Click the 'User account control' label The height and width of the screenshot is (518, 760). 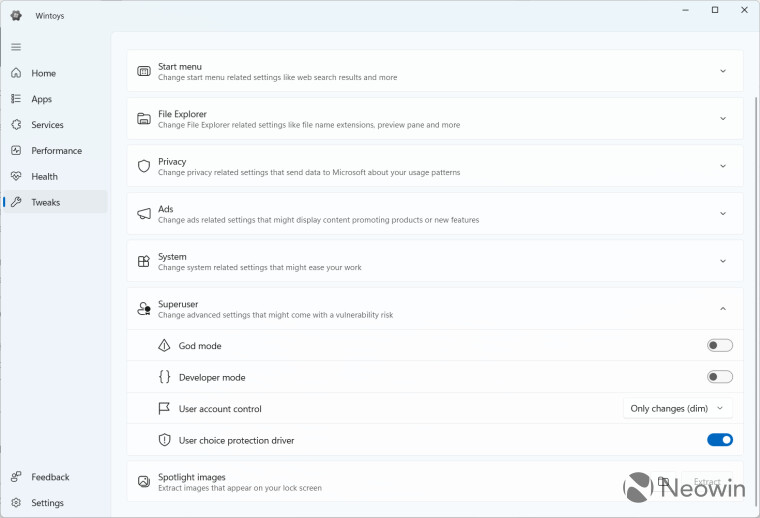point(220,409)
